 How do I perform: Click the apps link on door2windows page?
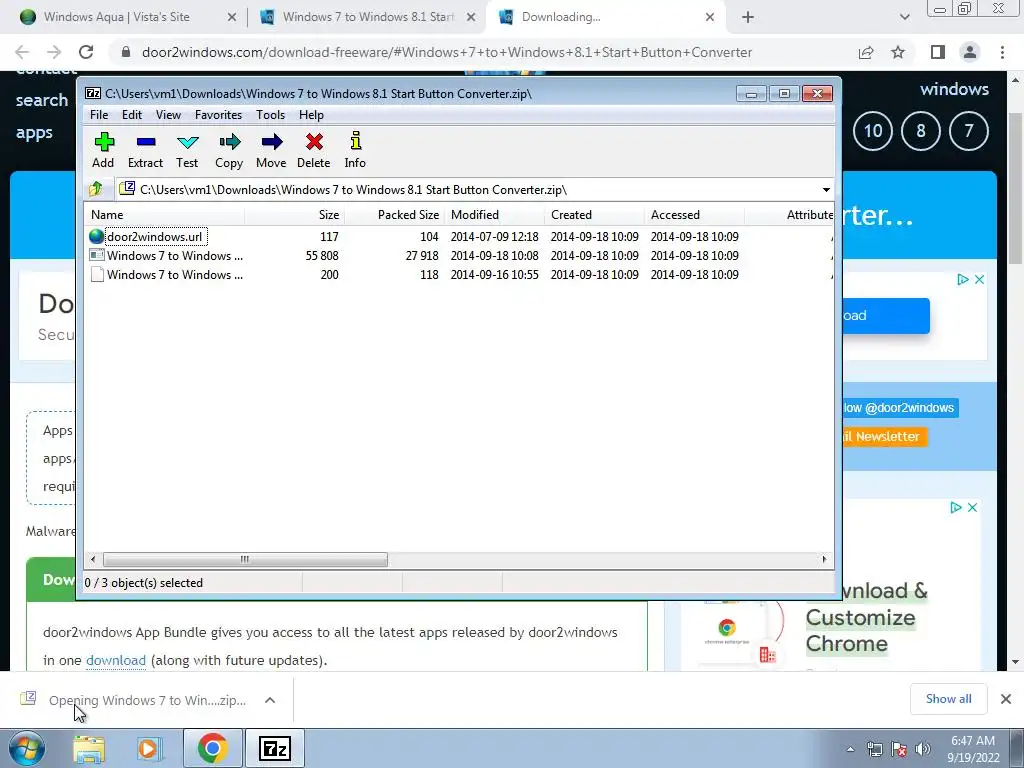[x=34, y=133]
